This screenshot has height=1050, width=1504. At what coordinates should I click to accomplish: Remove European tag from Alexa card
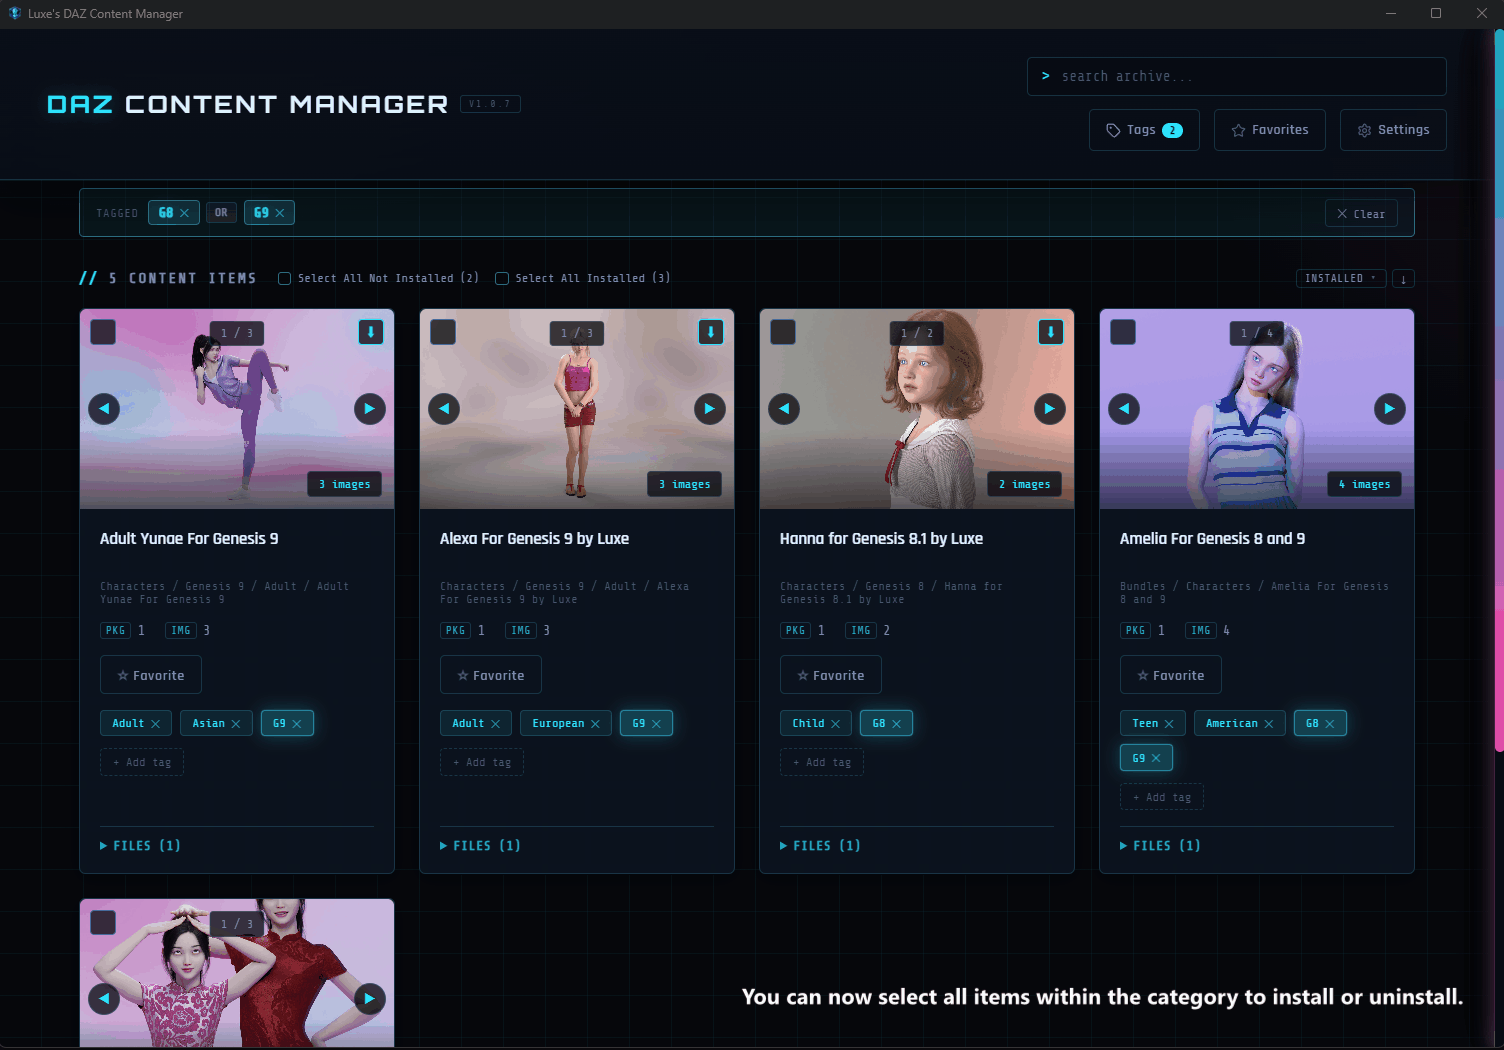click(x=596, y=724)
